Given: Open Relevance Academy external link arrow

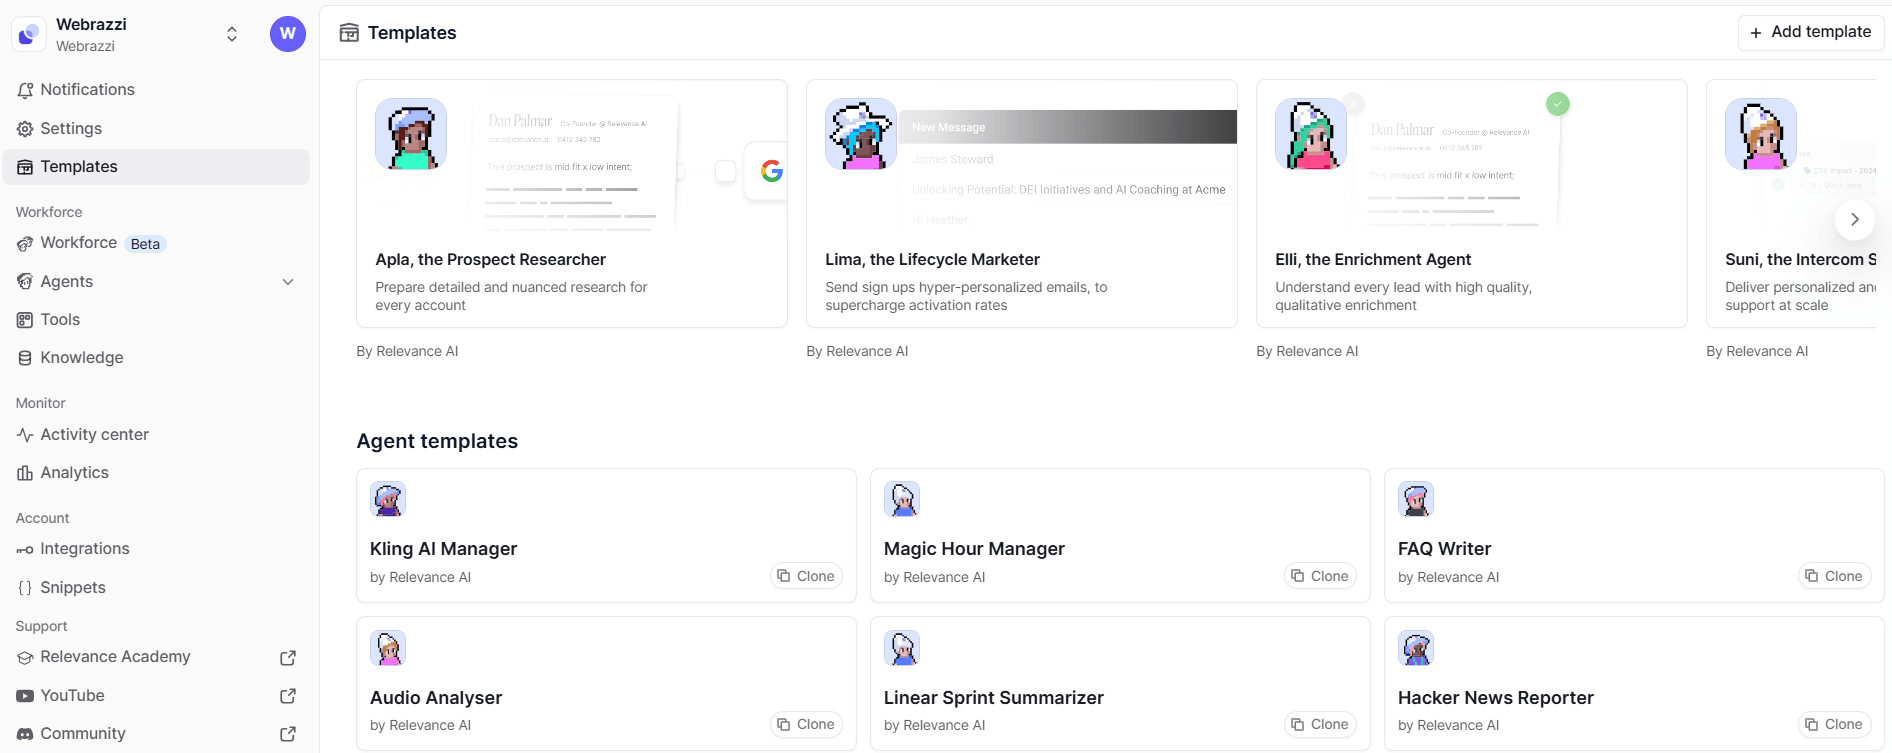Looking at the screenshot, I should click(288, 658).
